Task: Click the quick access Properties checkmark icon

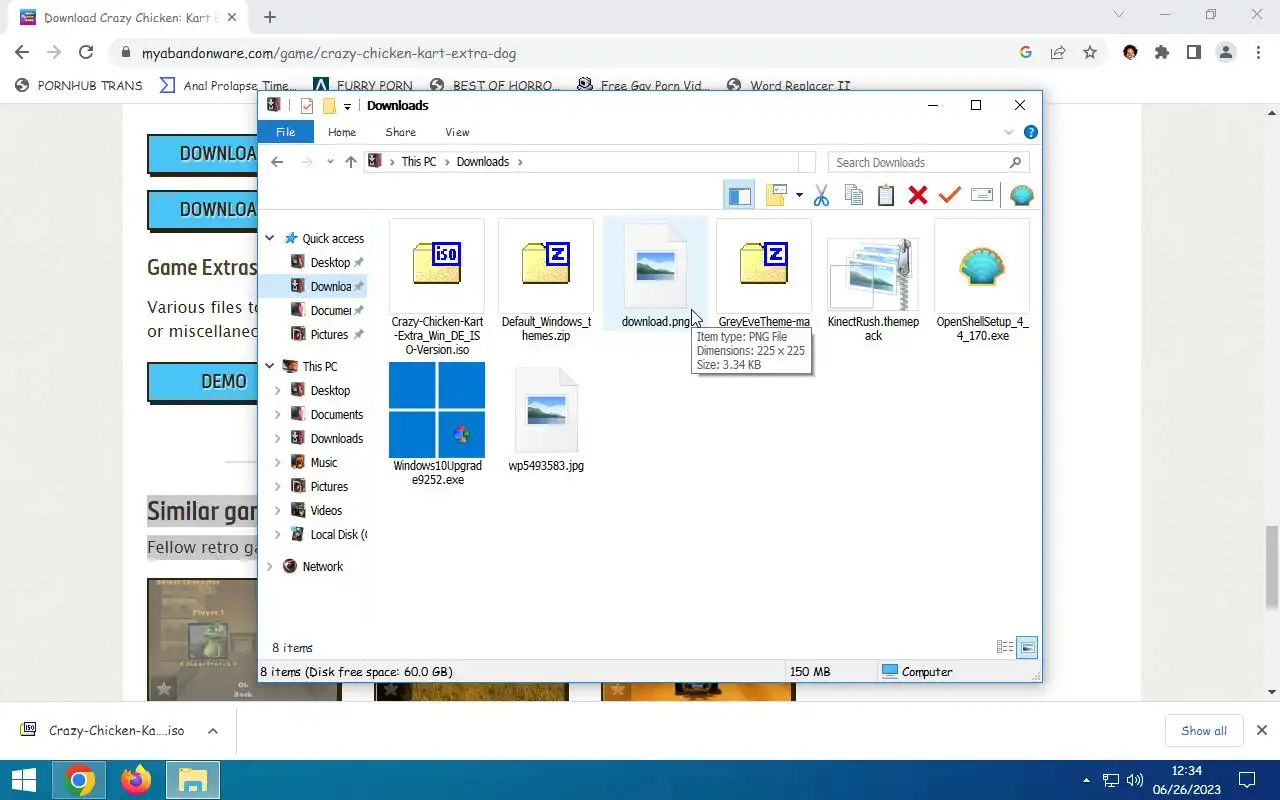Action: pyautogui.click(x=307, y=106)
